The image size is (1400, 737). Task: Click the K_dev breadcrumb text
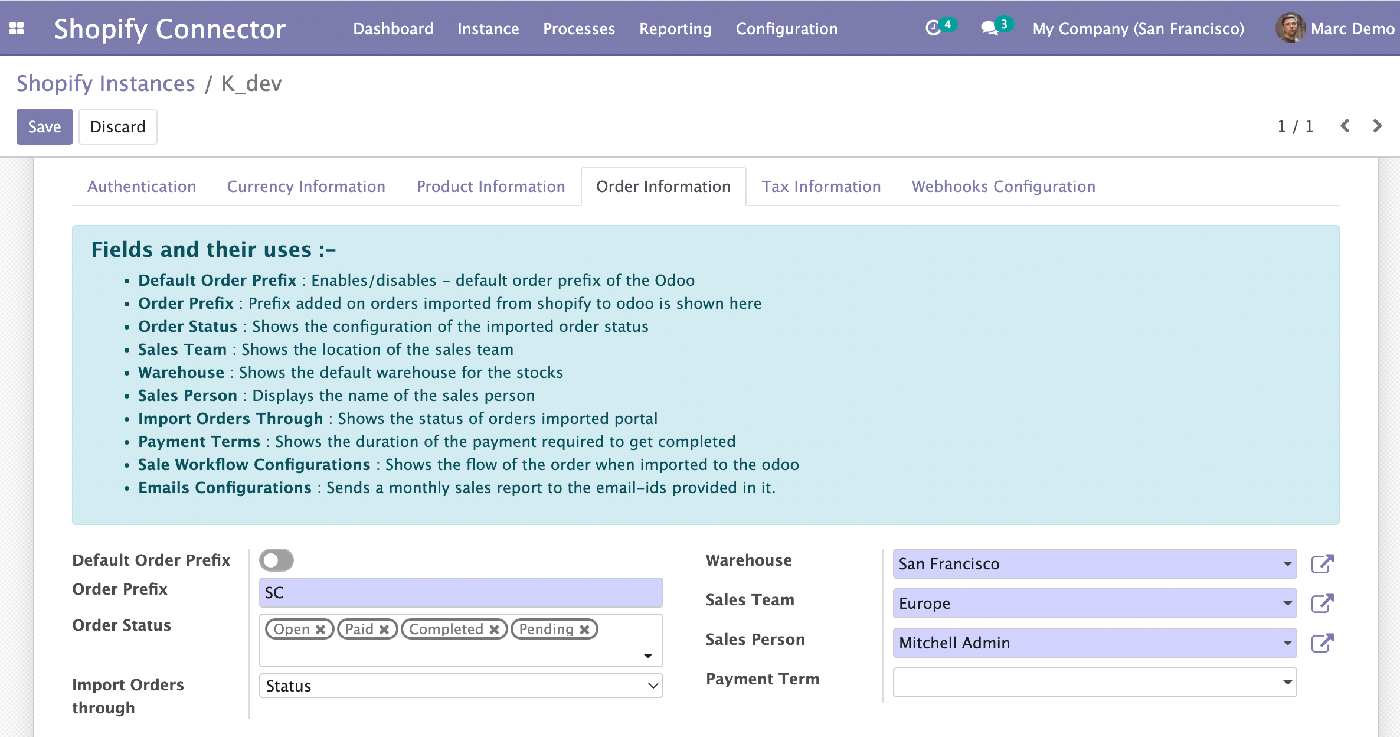[252, 84]
